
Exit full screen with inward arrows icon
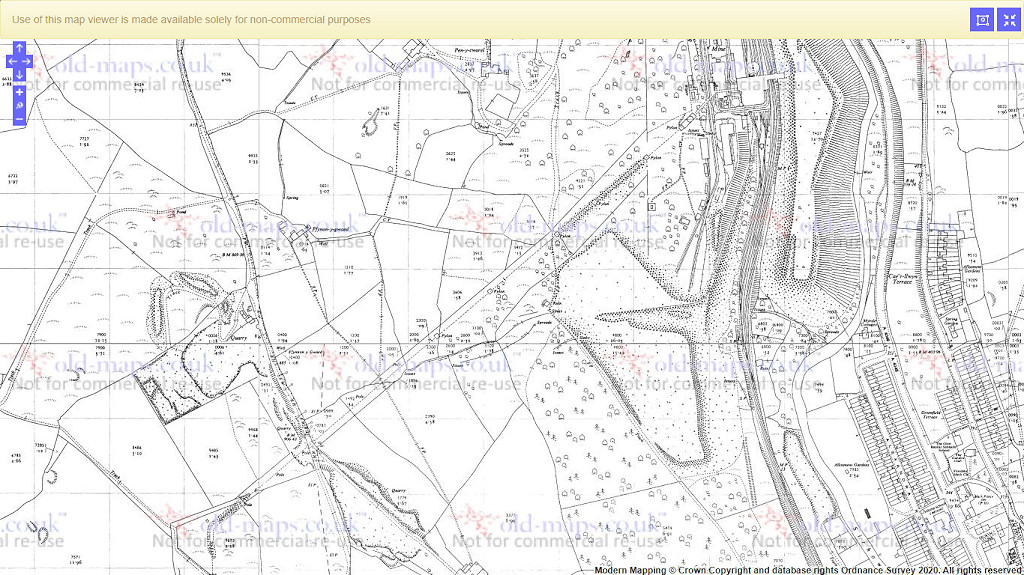(x=1010, y=20)
